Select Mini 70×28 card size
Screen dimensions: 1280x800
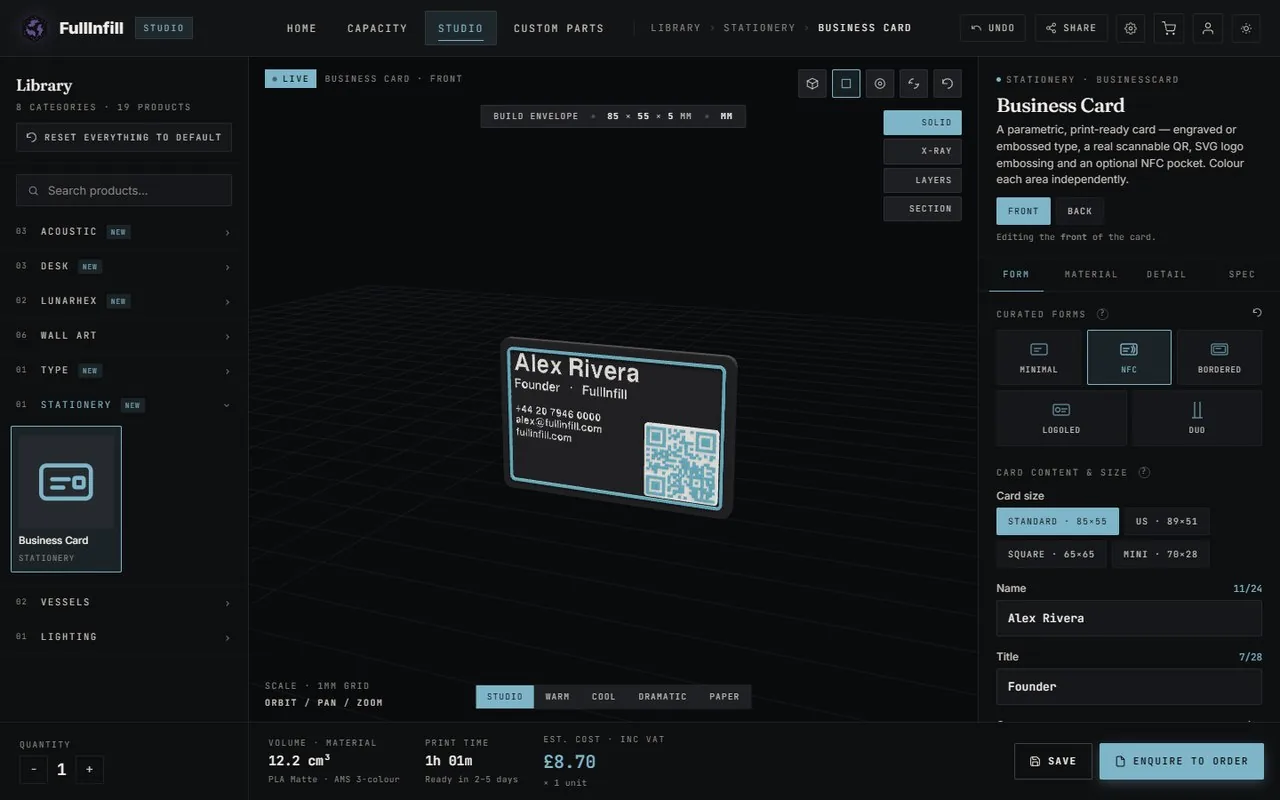(x=1160, y=554)
